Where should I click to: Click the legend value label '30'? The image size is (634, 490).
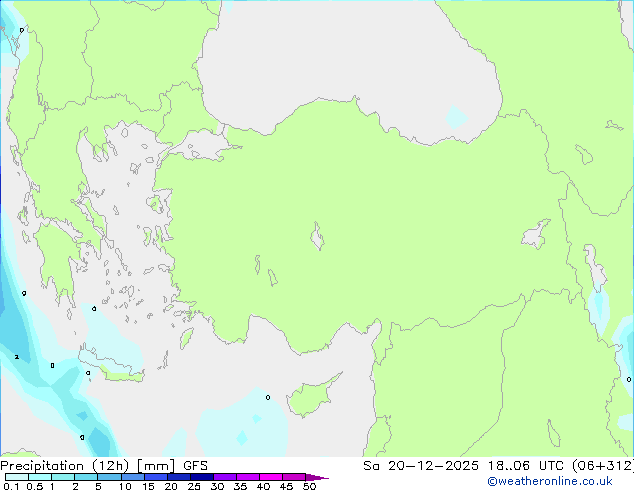[217, 486]
